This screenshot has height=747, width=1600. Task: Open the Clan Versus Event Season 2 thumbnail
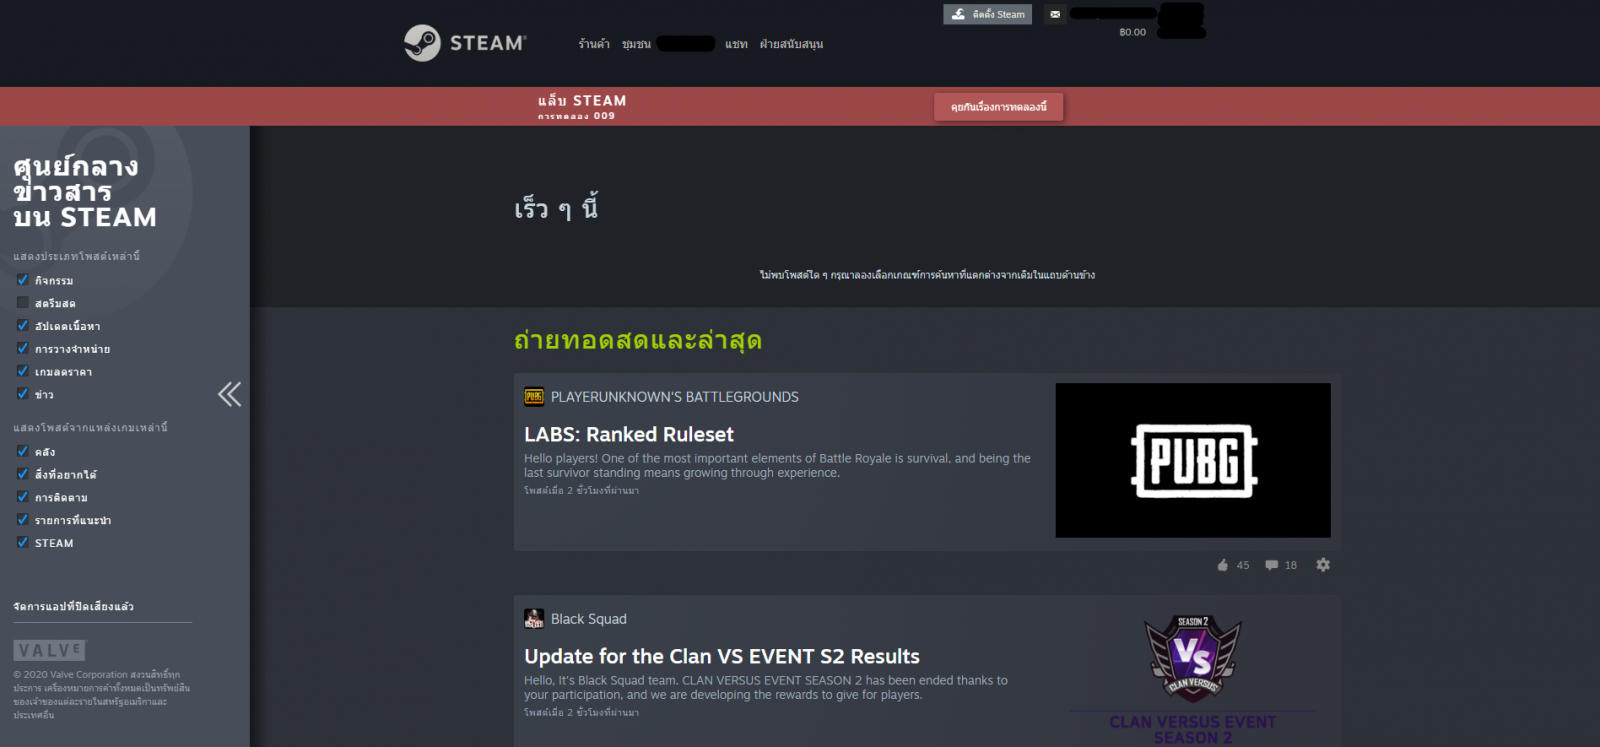pyautogui.click(x=1193, y=676)
